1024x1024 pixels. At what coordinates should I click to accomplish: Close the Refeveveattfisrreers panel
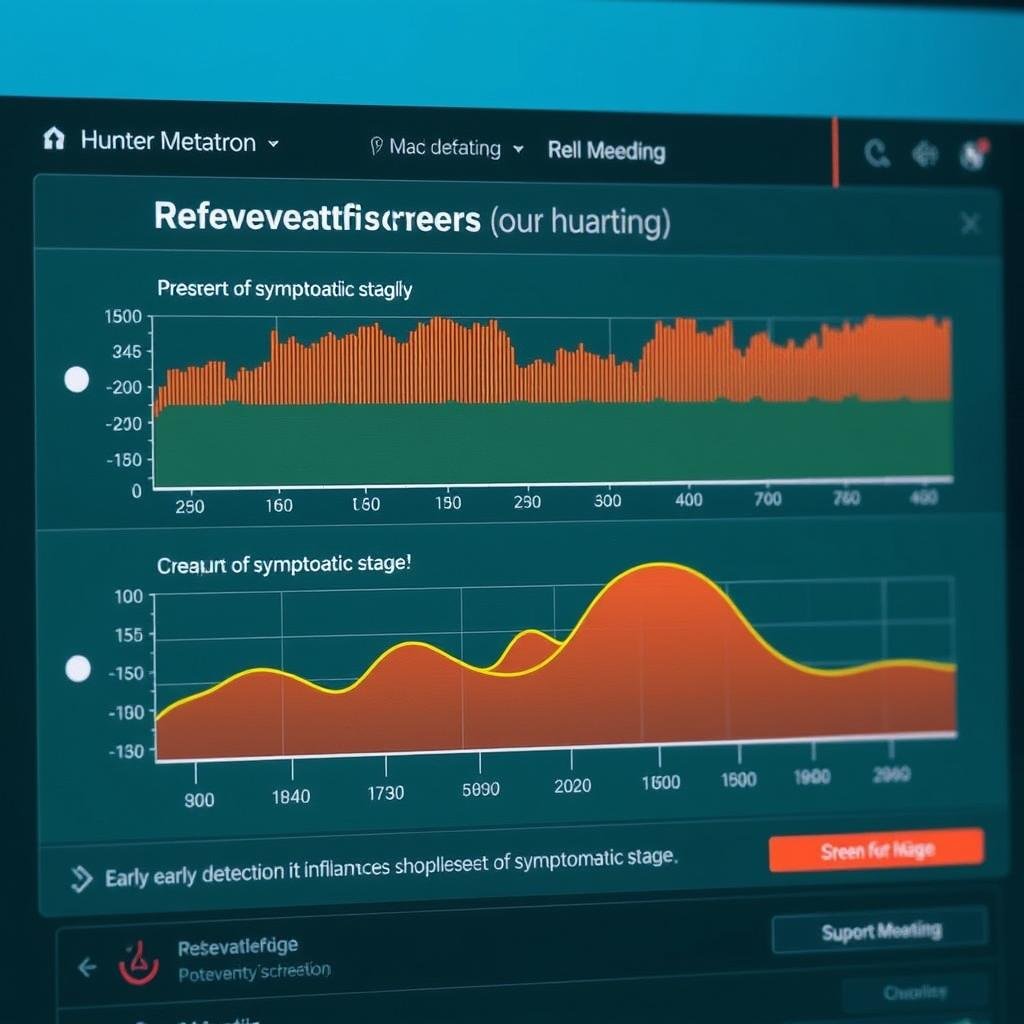969,224
